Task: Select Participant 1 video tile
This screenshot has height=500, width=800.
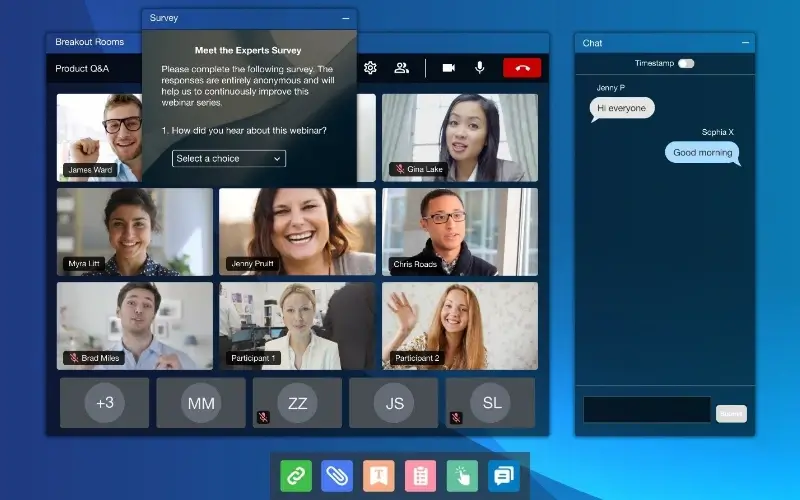Action: 297,326
